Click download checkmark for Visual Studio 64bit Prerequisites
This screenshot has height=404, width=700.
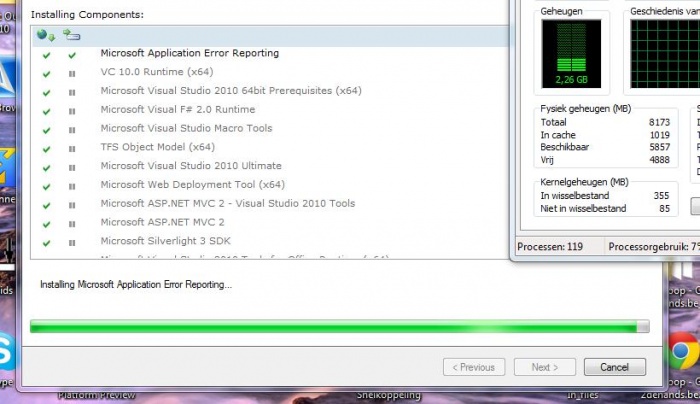click(46, 93)
